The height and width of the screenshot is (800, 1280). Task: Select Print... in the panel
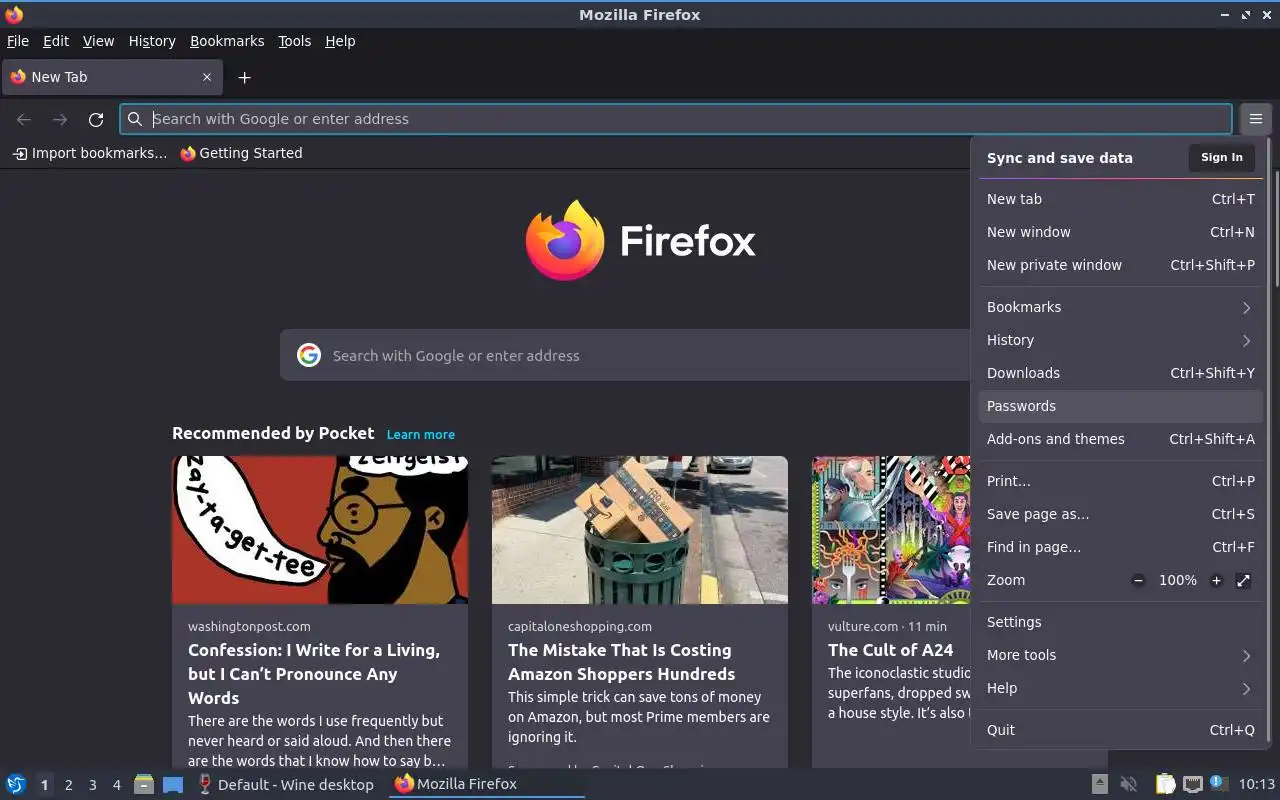point(1120,481)
